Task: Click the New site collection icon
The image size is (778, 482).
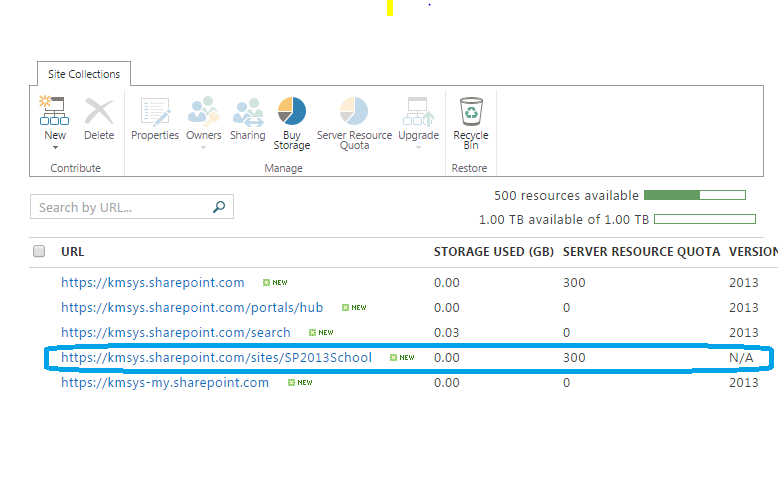Action: coord(54,110)
